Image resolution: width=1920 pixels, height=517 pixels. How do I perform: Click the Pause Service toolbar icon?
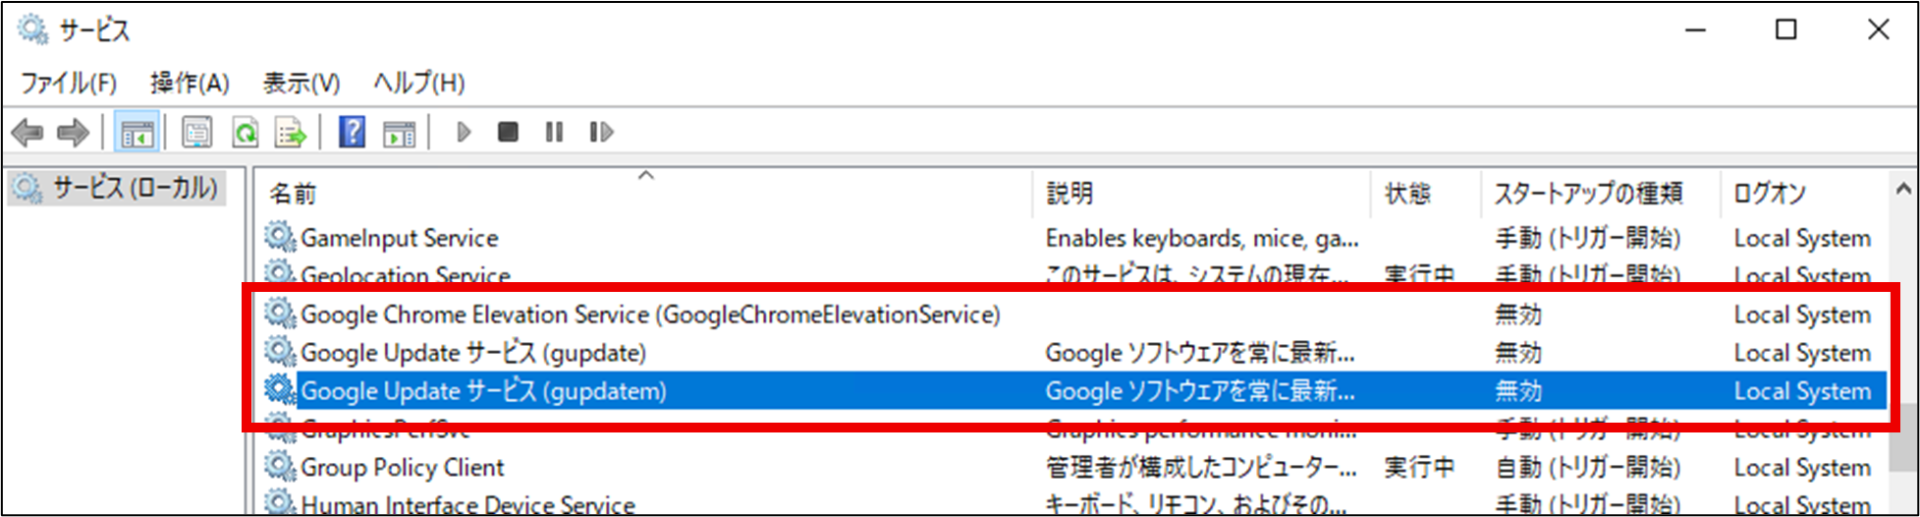click(554, 132)
